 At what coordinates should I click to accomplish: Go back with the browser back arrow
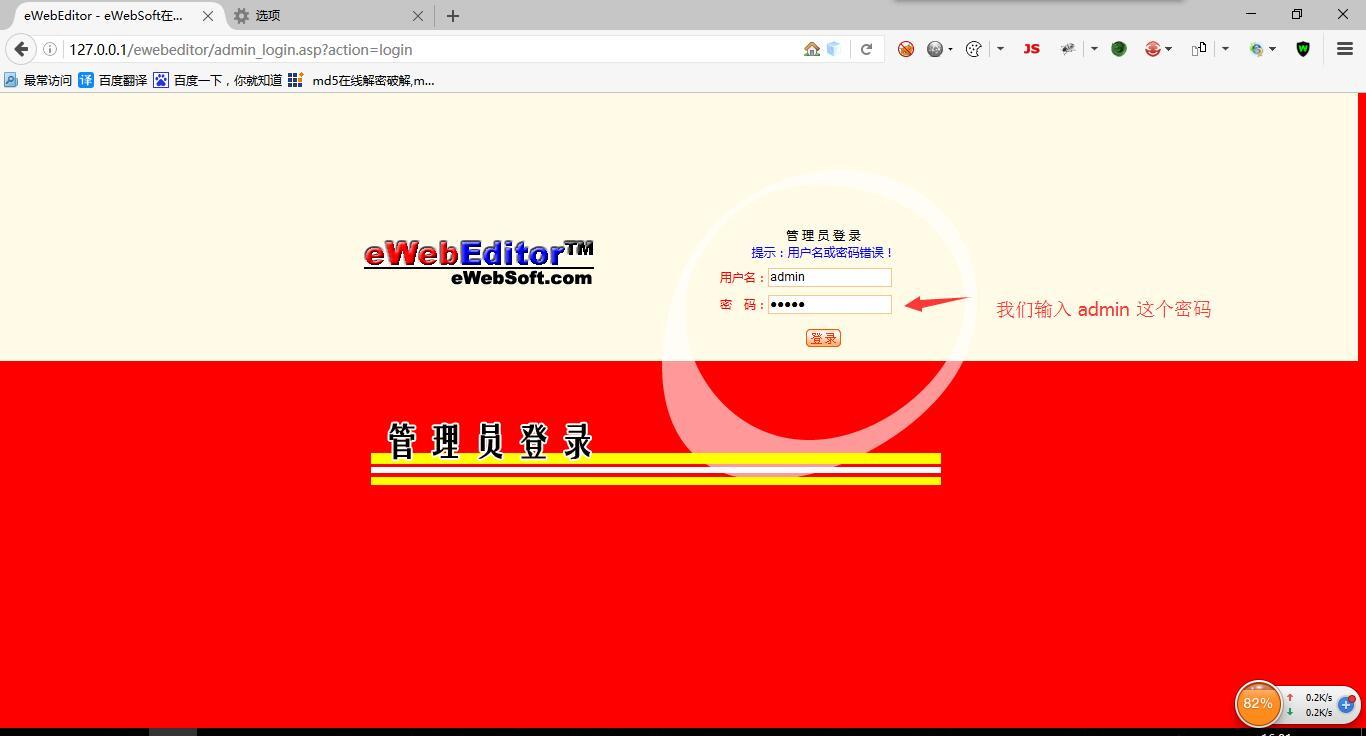coord(21,49)
